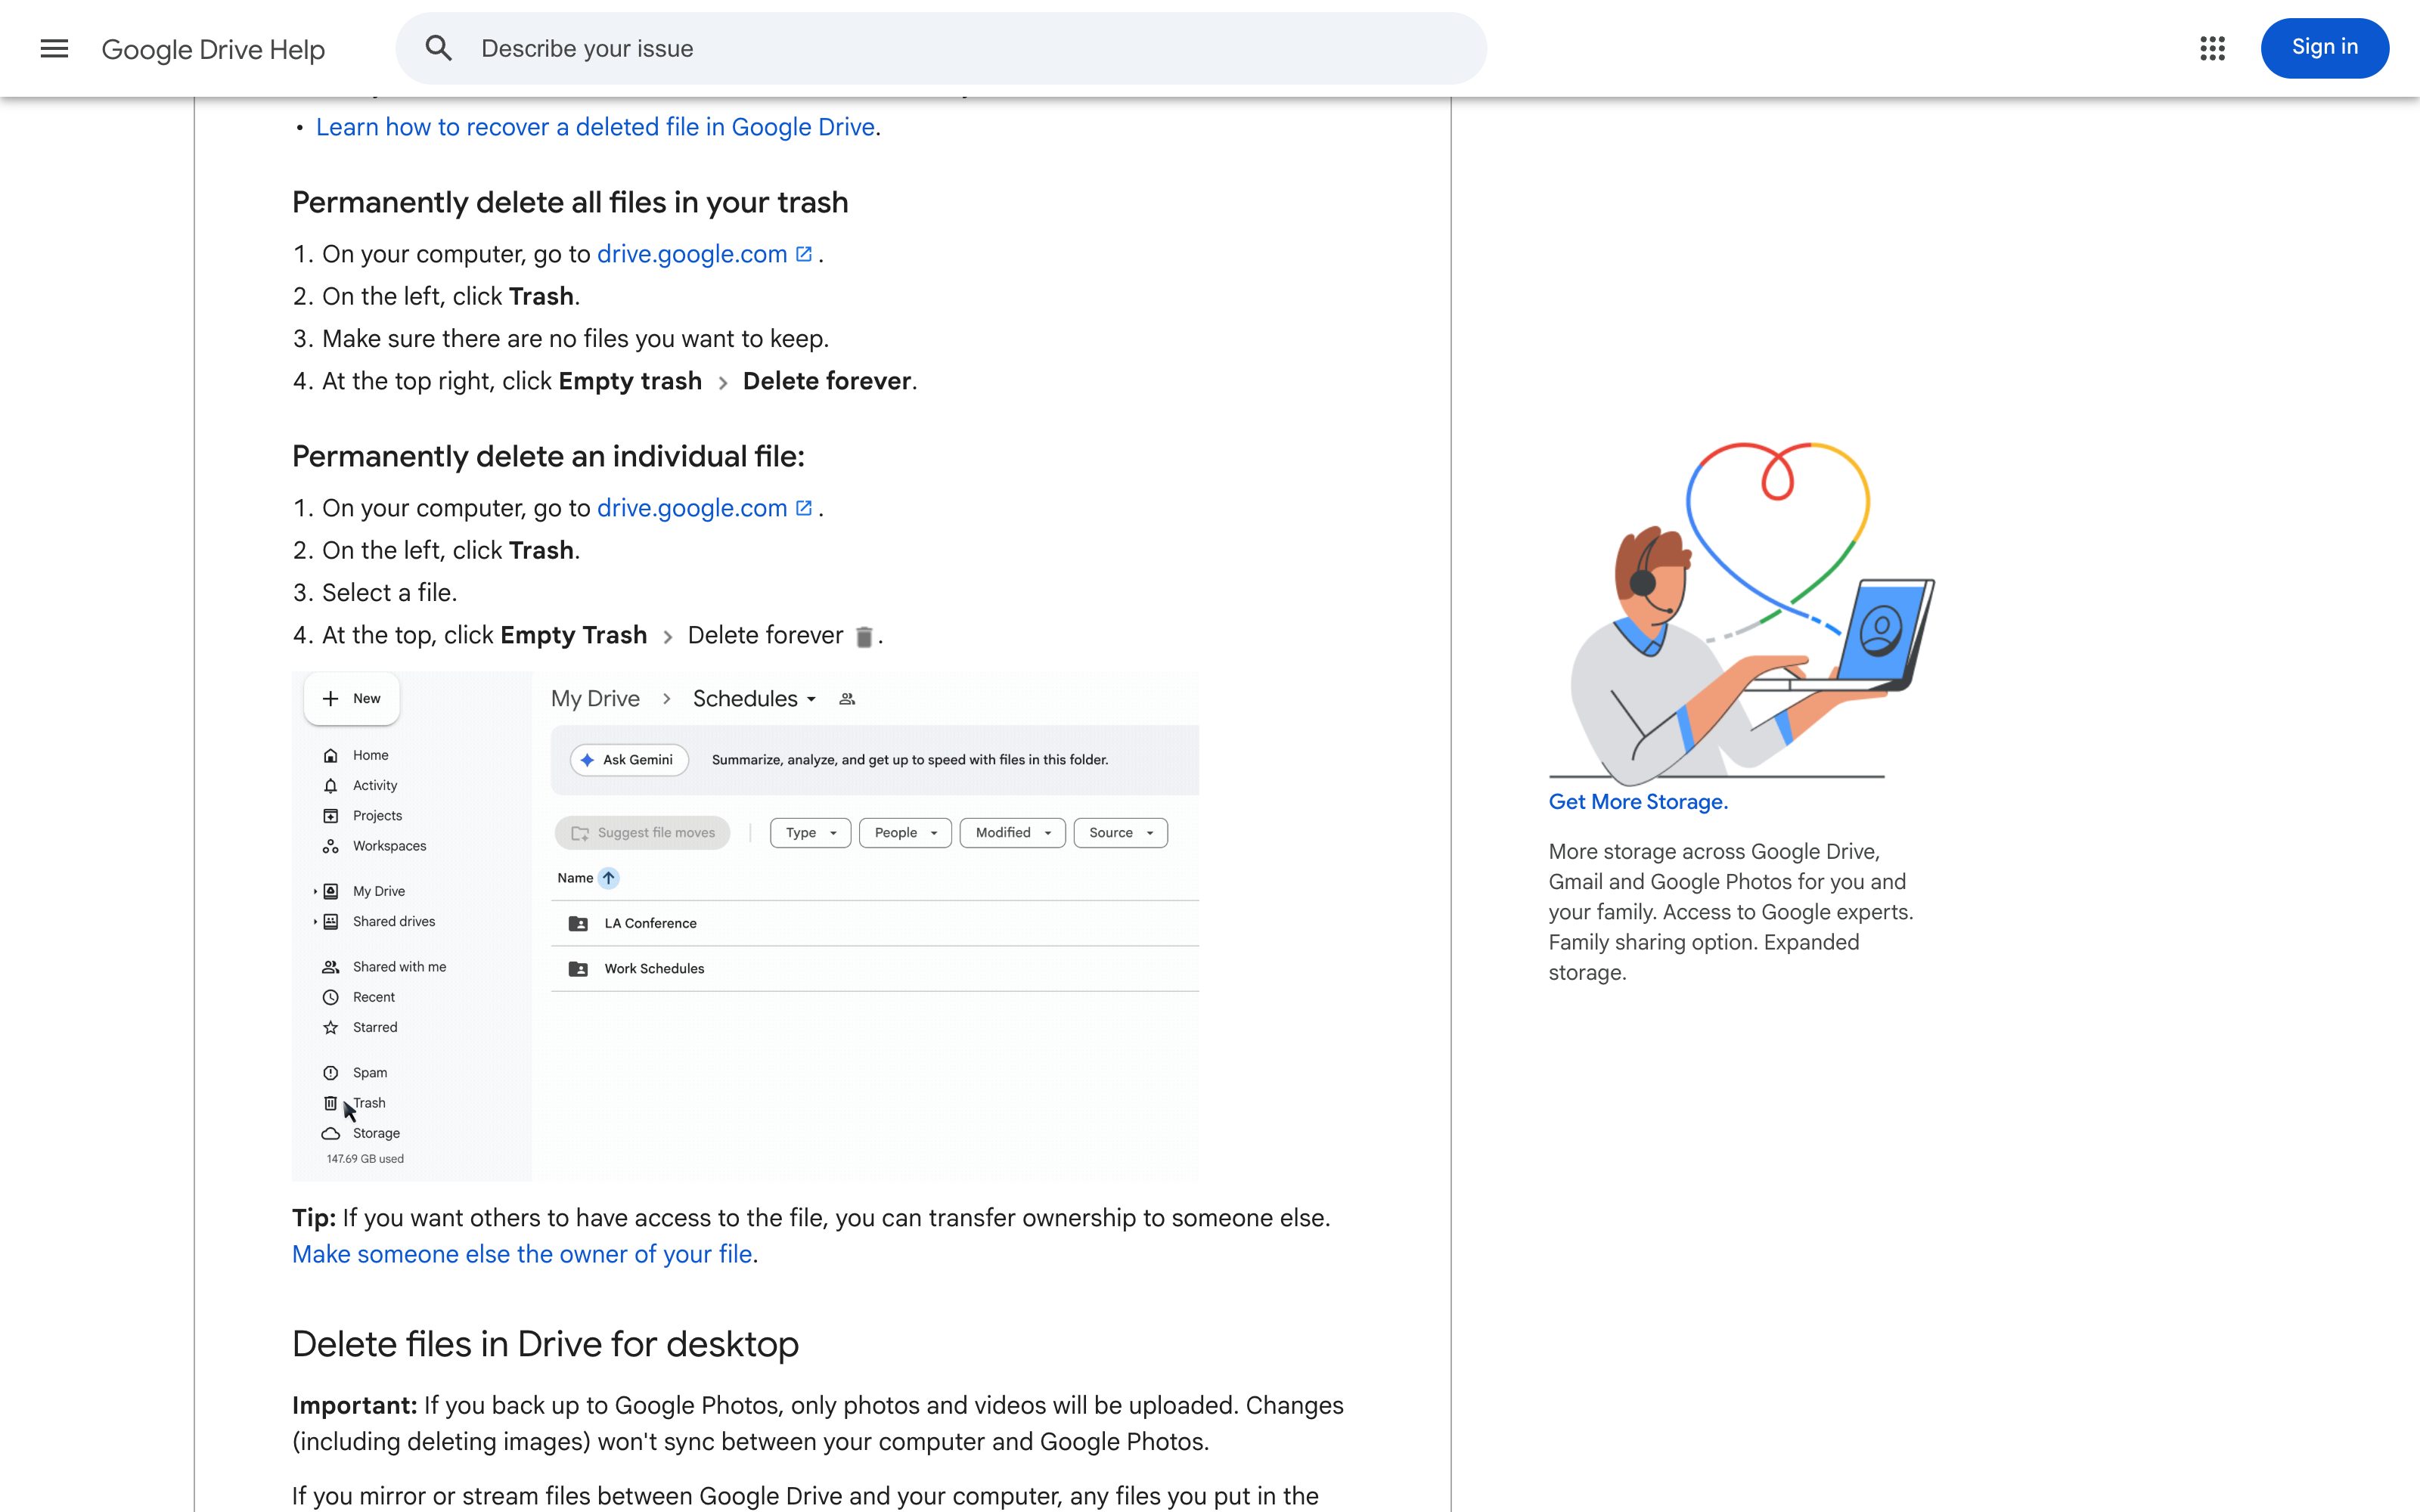
Task: Click external-link icon in individual file step
Action: tap(803, 508)
